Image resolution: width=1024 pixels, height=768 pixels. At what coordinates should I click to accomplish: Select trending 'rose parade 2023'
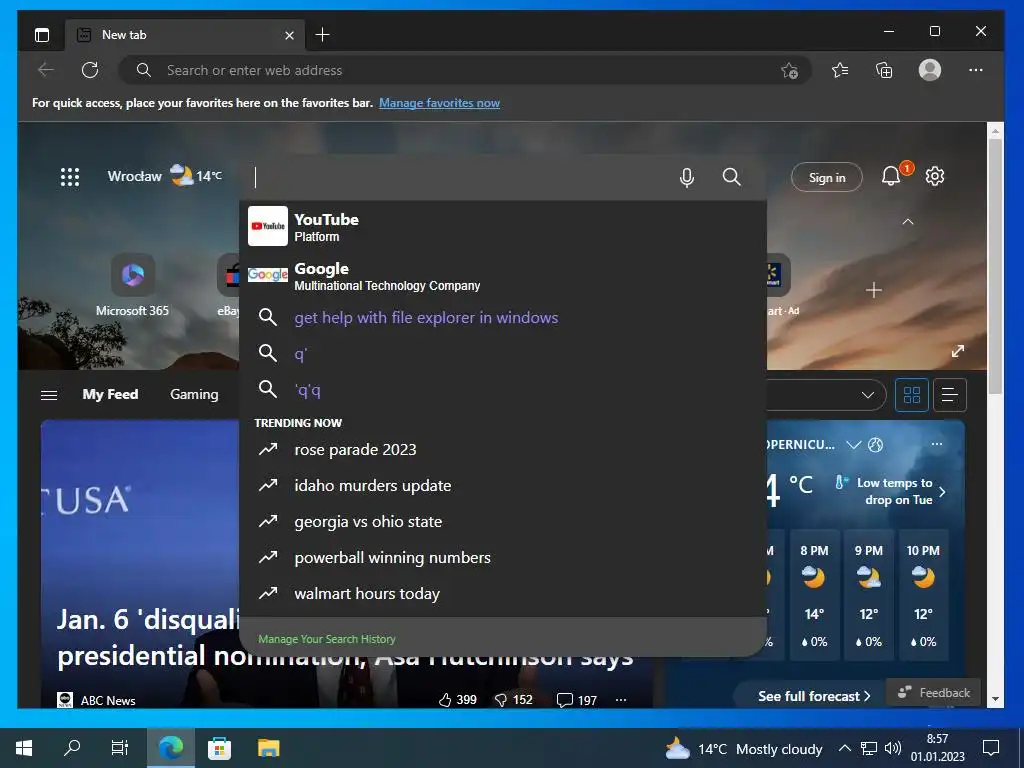coord(503,450)
